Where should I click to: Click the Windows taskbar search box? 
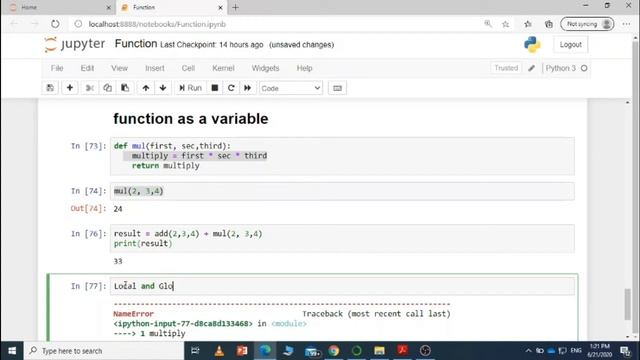104,351
